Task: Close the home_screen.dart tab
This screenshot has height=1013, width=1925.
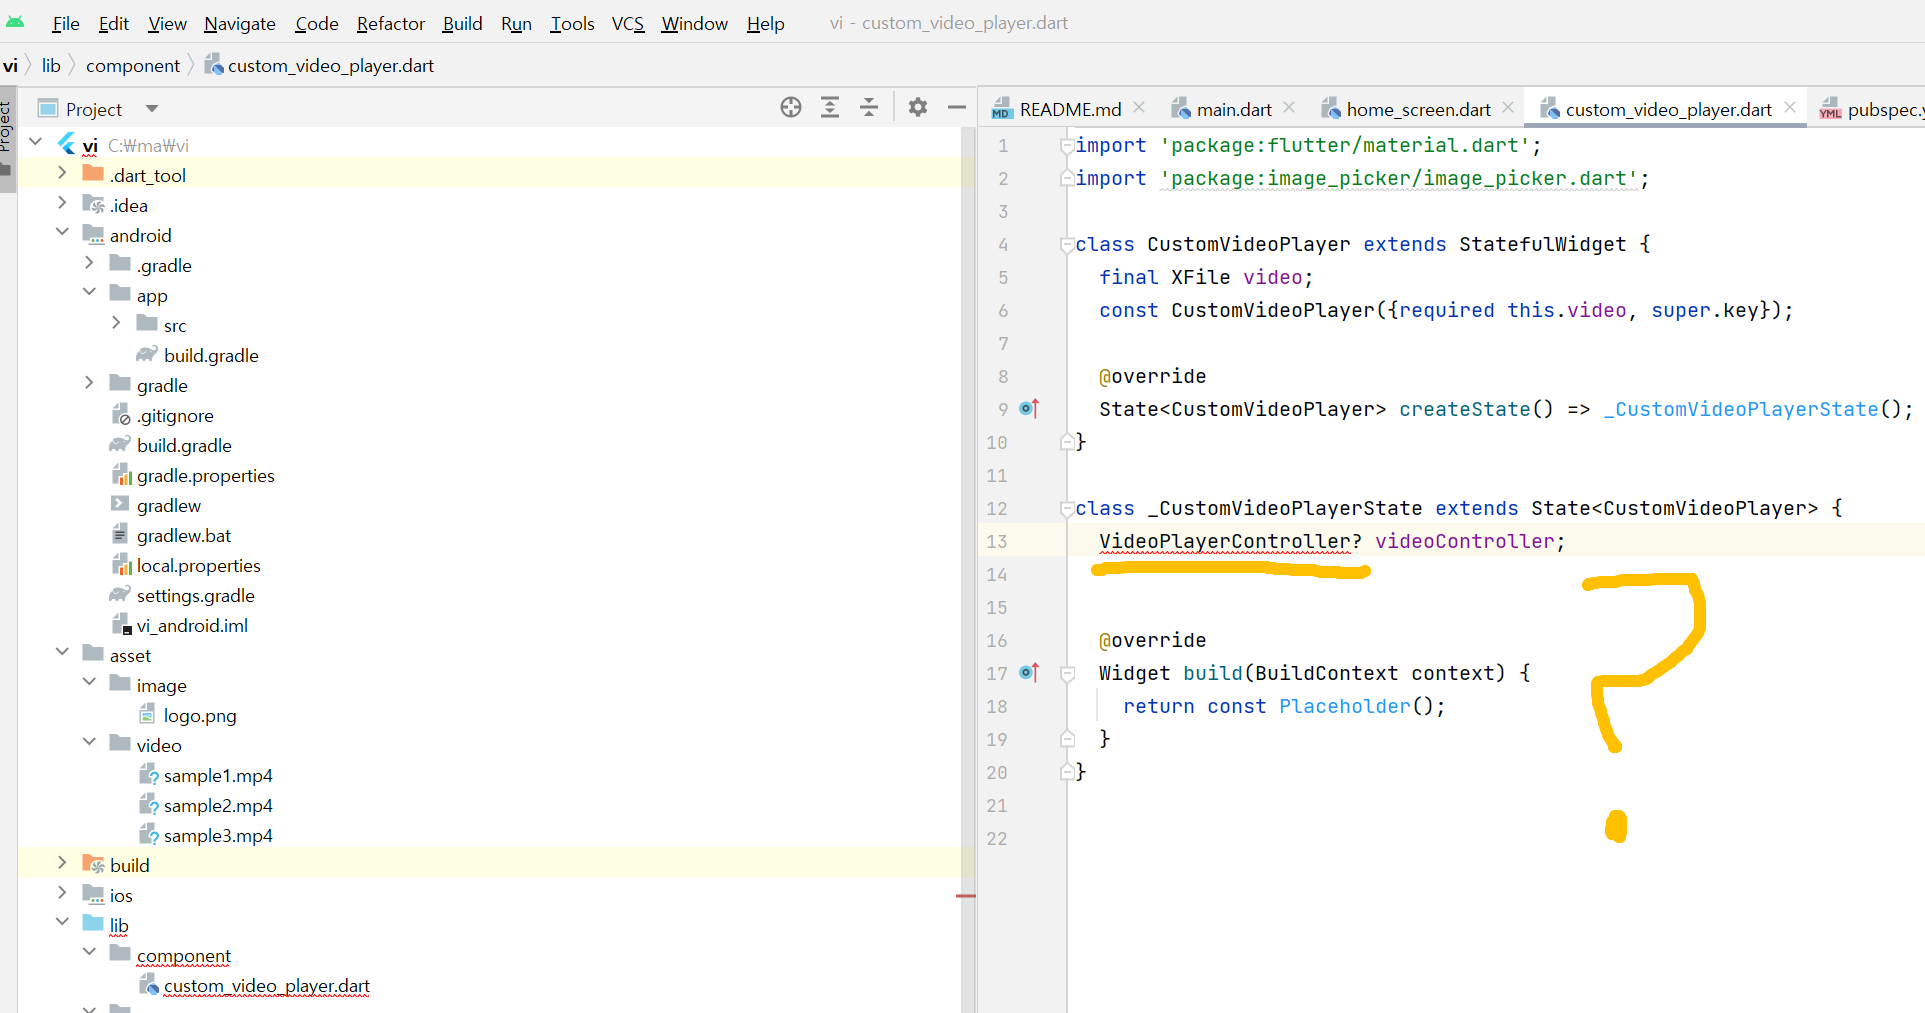Action: pos(1508,107)
